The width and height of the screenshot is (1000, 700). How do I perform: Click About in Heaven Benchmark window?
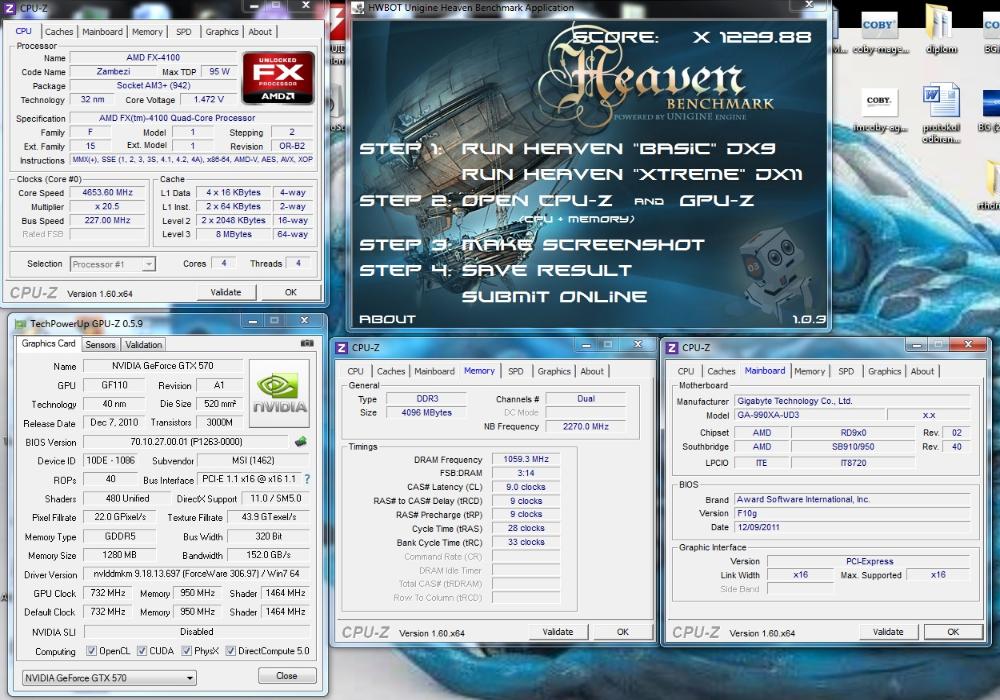[x=387, y=319]
